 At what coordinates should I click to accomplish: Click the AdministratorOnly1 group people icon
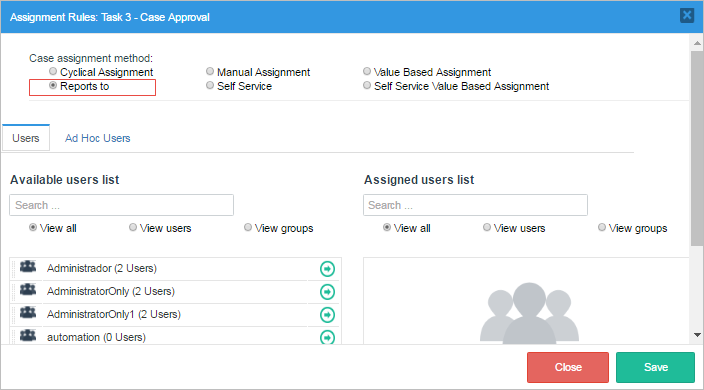28,312
